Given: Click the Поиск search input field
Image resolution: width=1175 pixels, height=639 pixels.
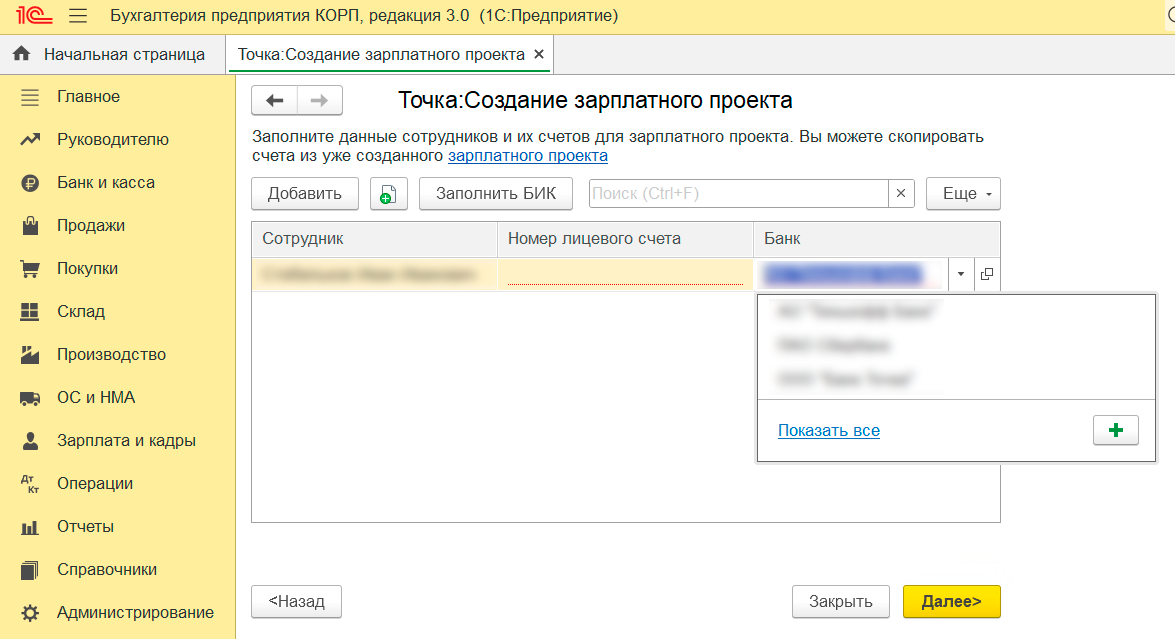Looking at the screenshot, I should [x=738, y=194].
